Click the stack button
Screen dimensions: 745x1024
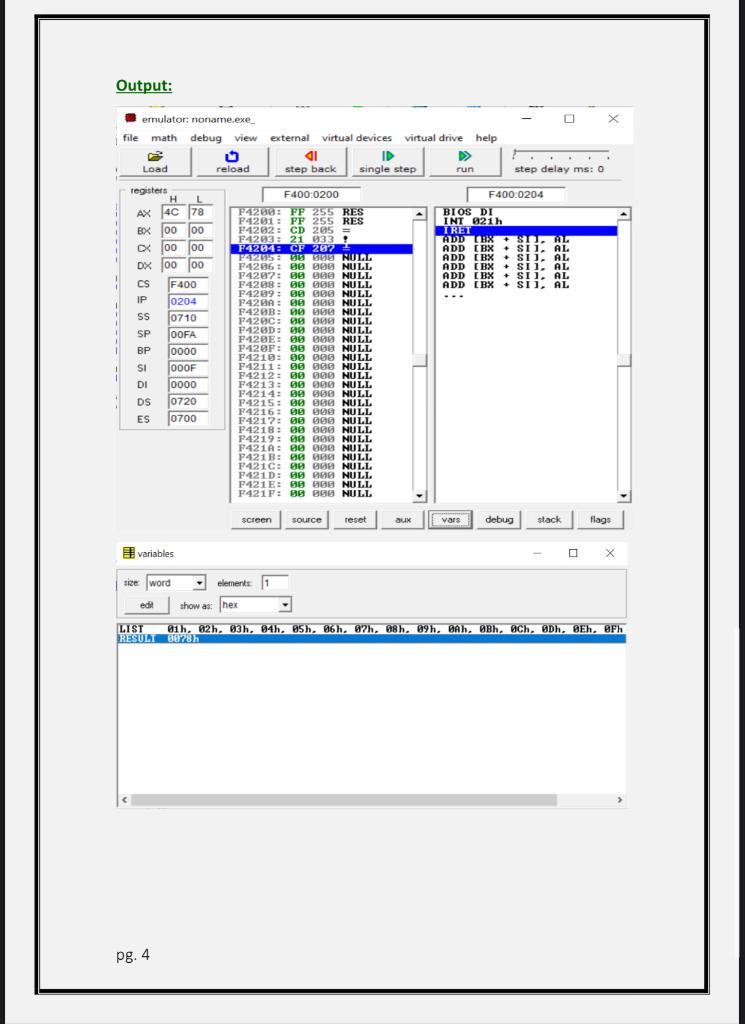[549, 520]
